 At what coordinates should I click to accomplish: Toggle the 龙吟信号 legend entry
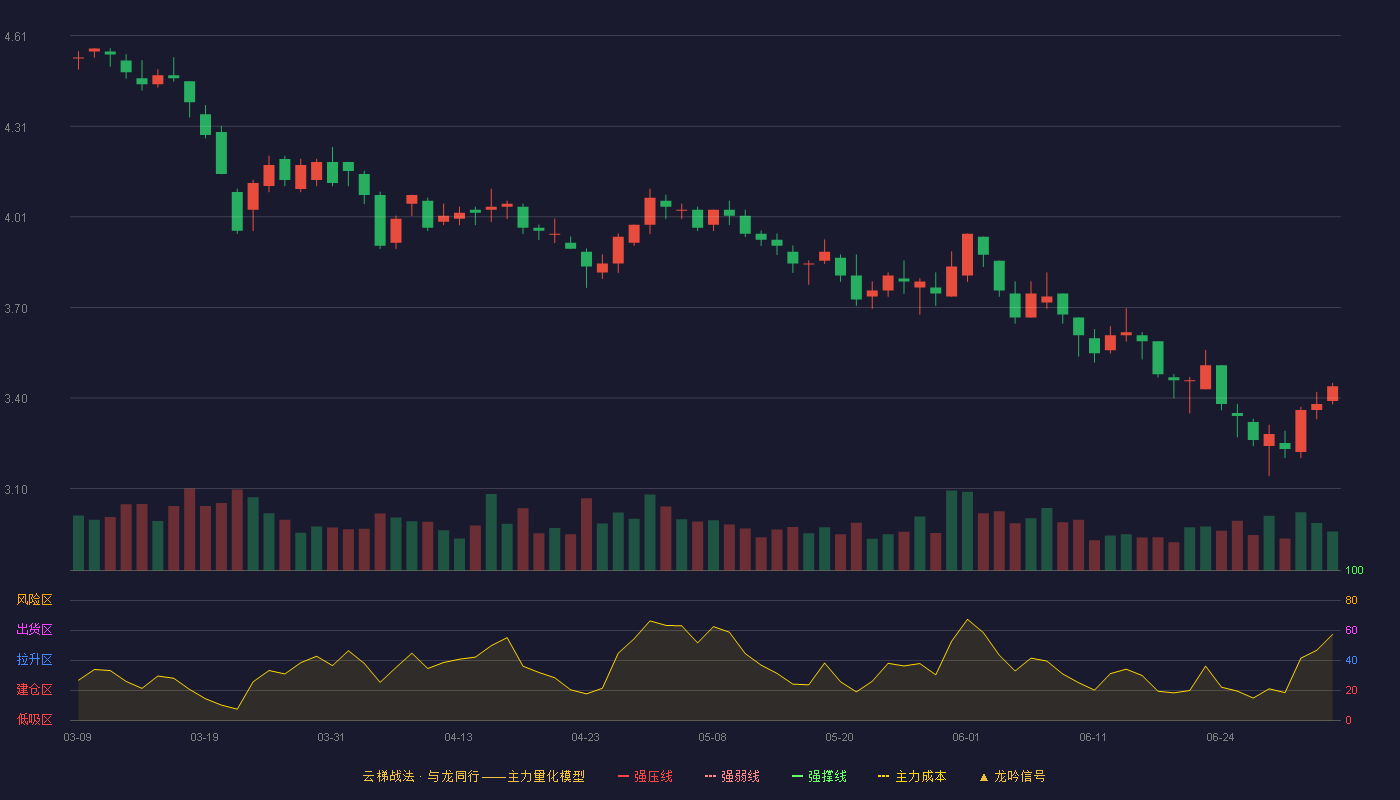click(1012, 776)
